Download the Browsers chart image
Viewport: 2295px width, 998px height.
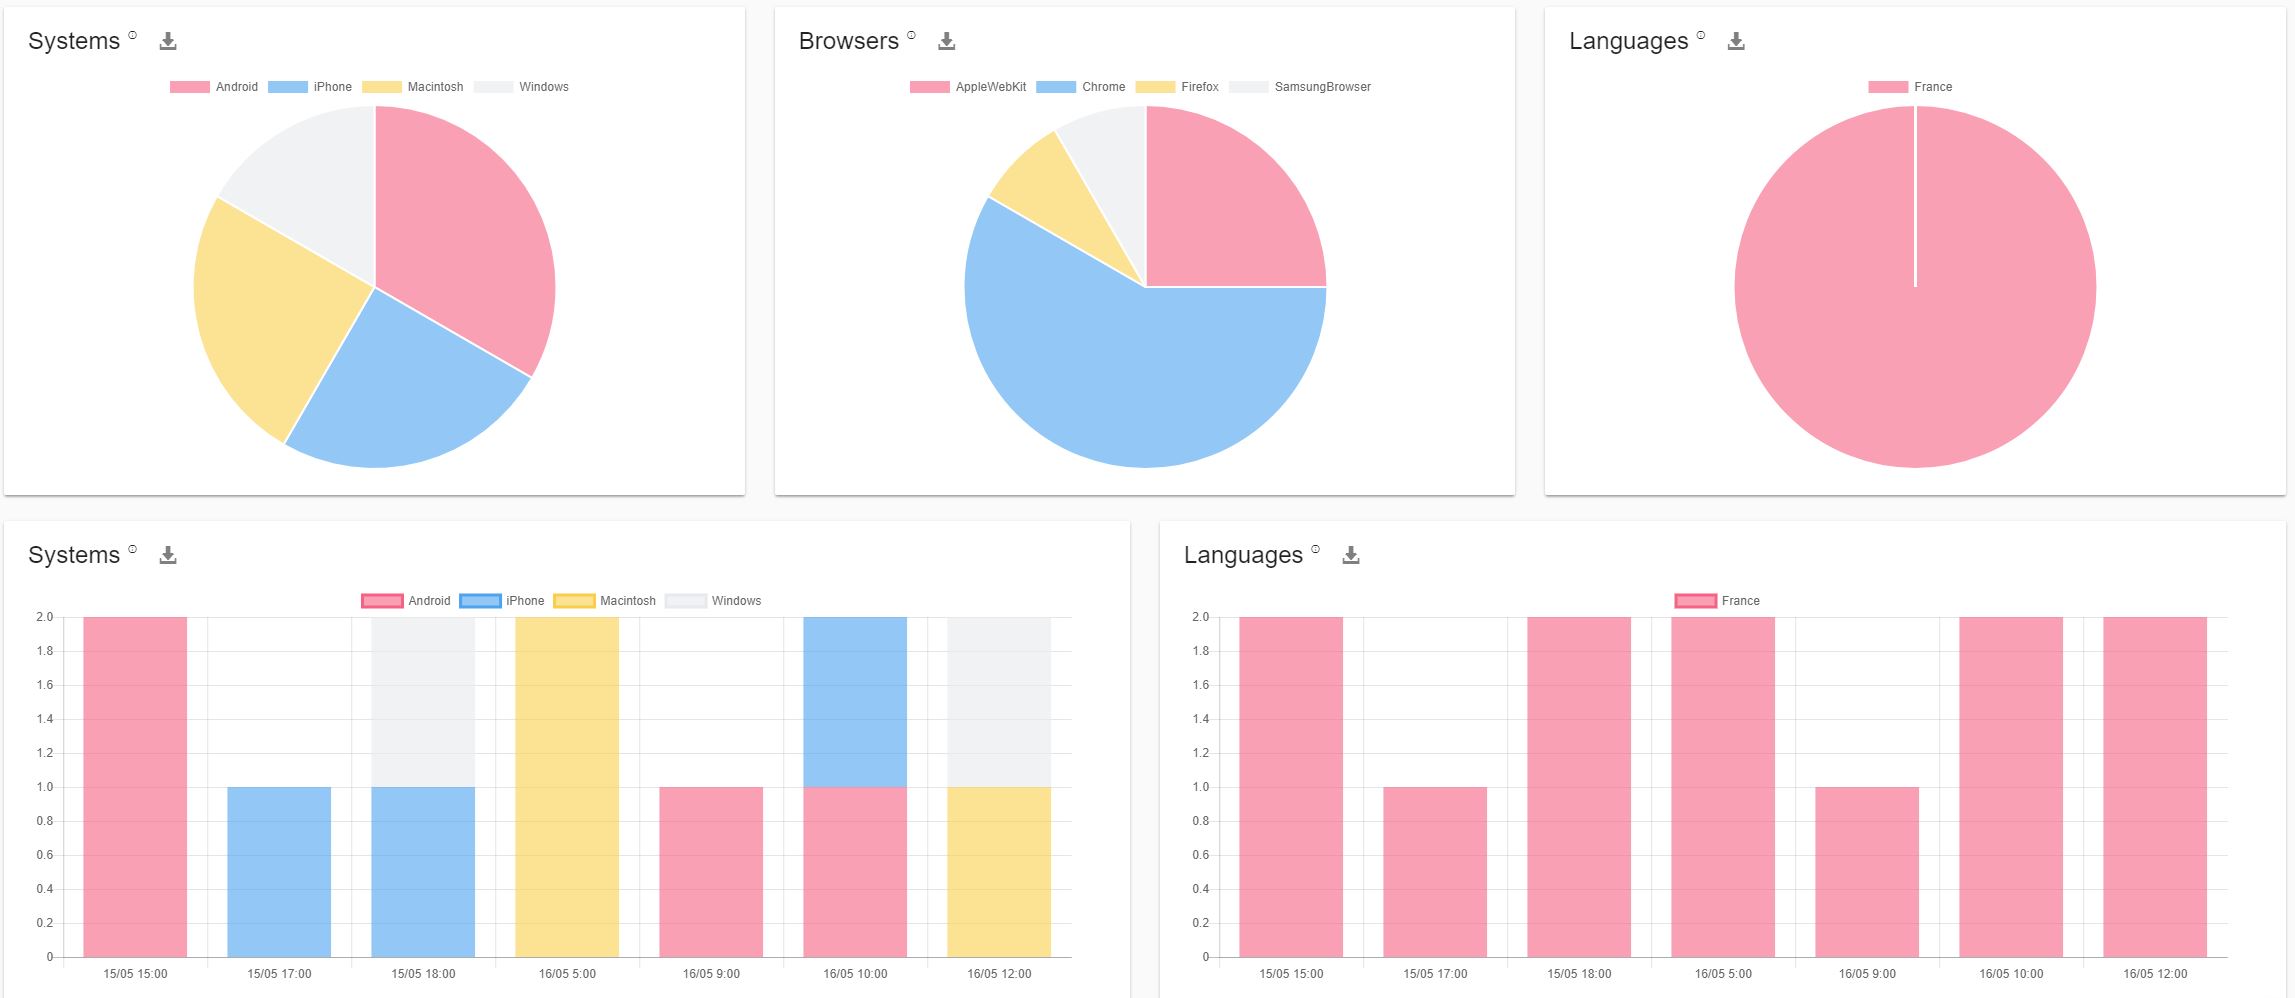click(946, 41)
